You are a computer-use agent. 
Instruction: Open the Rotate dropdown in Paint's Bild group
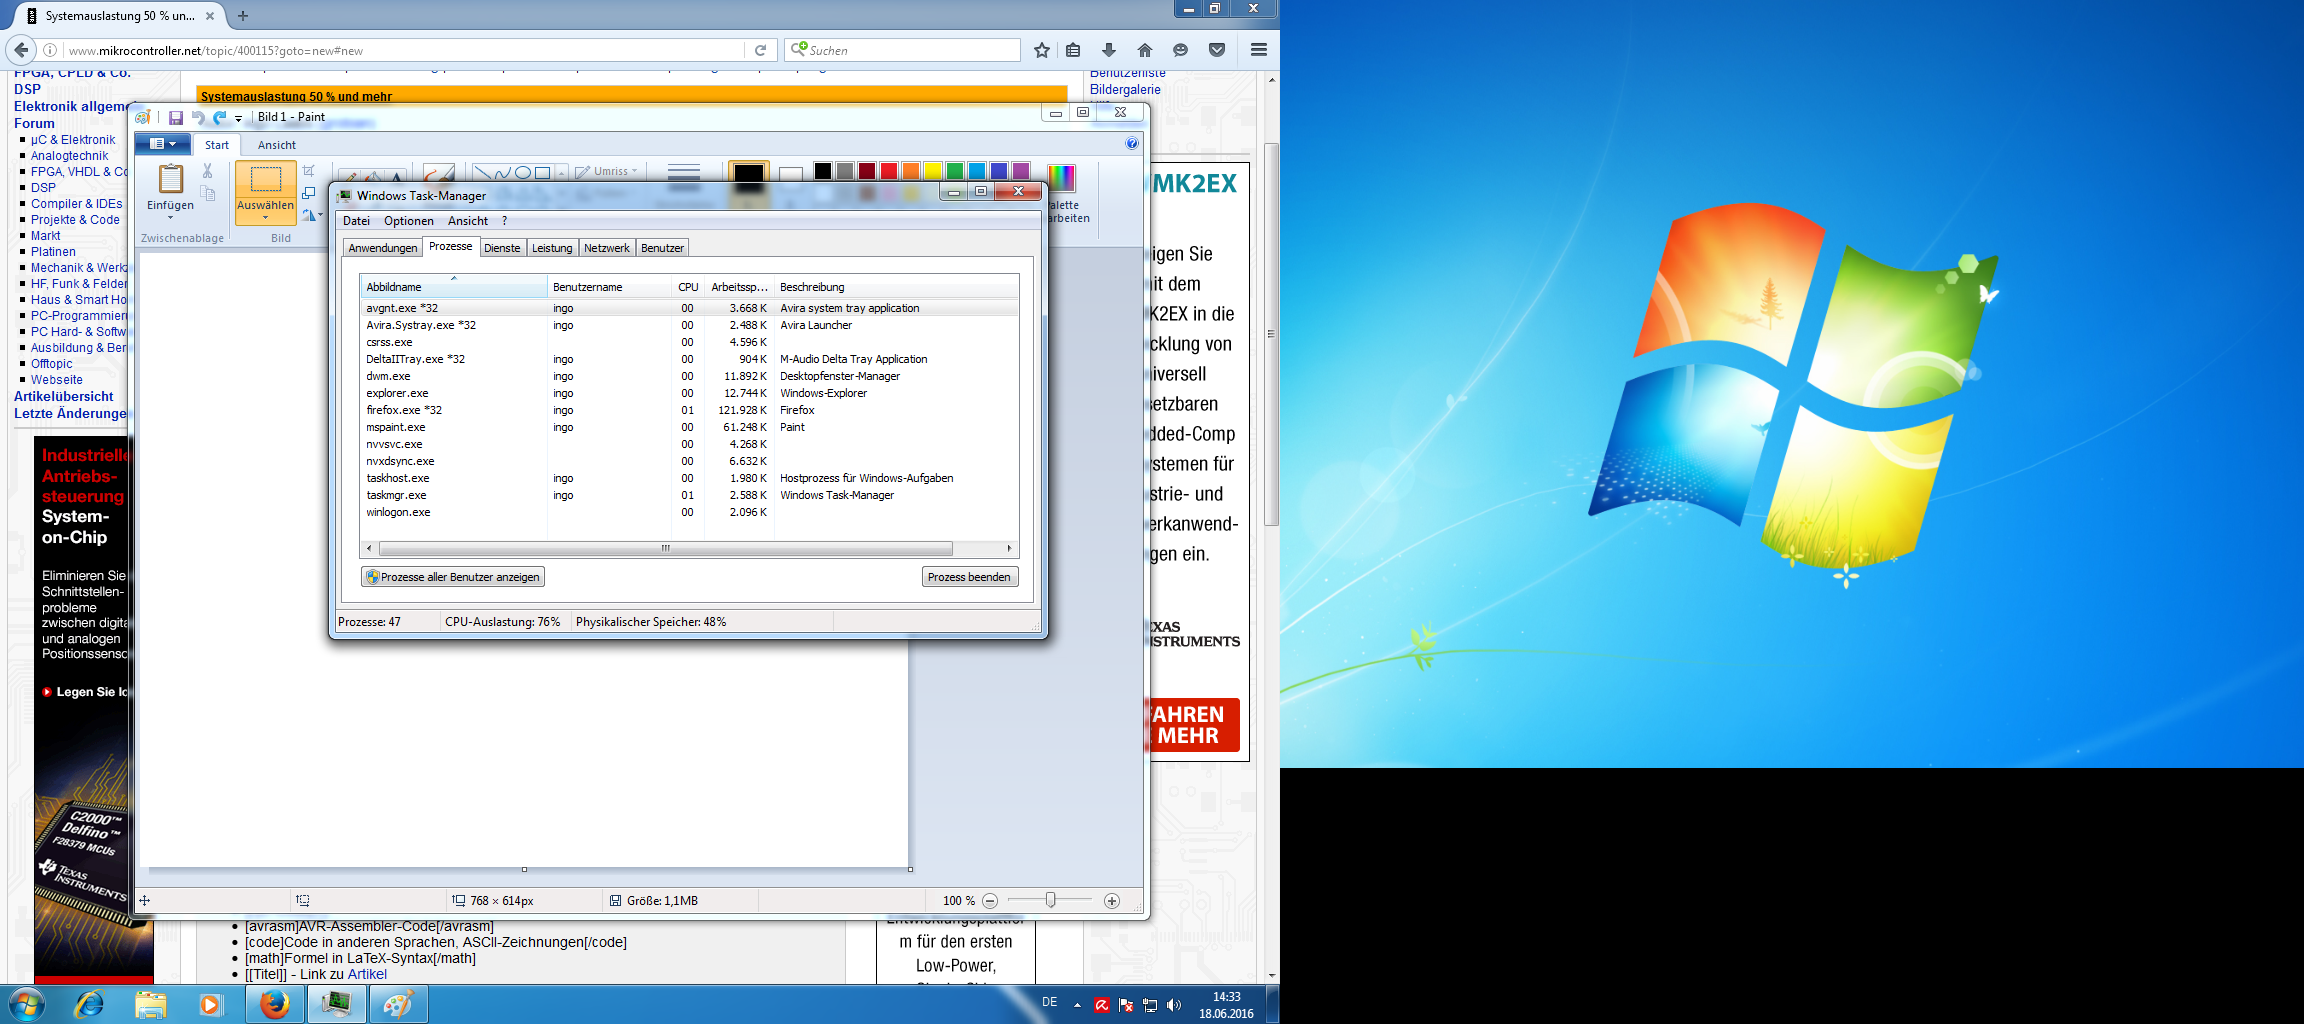pyautogui.click(x=313, y=215)
